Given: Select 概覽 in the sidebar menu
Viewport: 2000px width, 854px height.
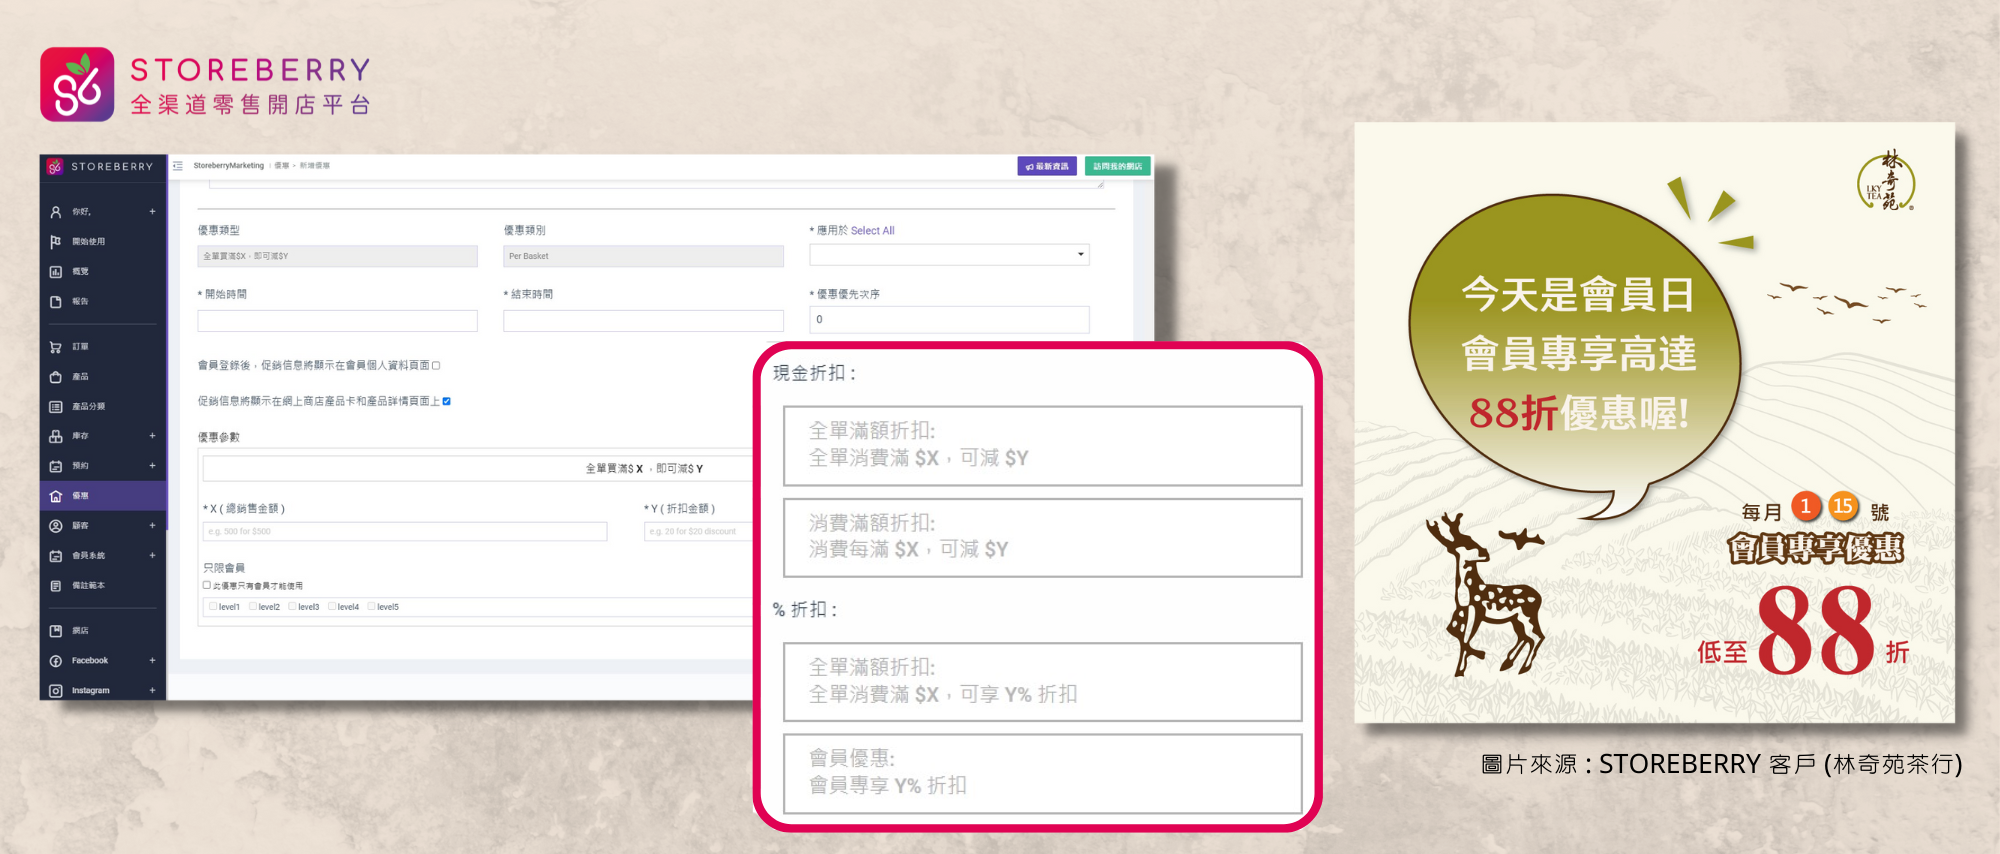Looking at the screenshot, I should (x=80, y=272).
